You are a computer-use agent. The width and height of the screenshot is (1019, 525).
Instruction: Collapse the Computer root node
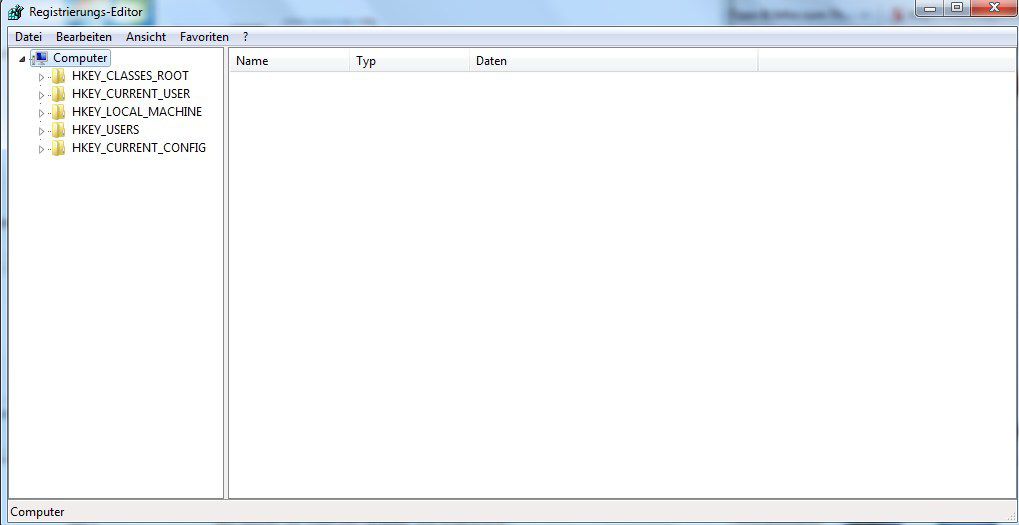point(23,59)
